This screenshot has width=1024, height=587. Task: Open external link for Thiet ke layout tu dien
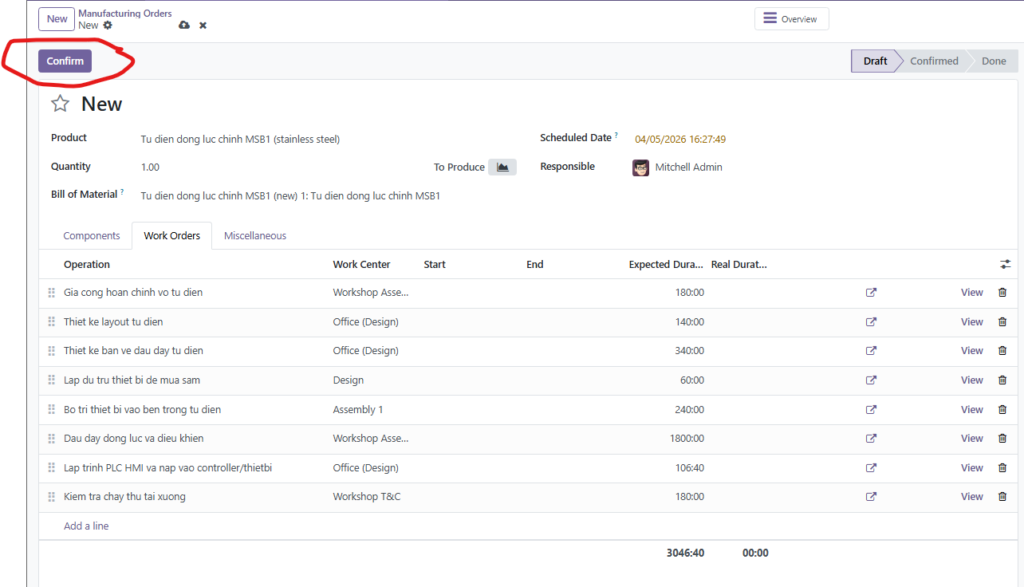pyautogui.click(x=871, y=322)
